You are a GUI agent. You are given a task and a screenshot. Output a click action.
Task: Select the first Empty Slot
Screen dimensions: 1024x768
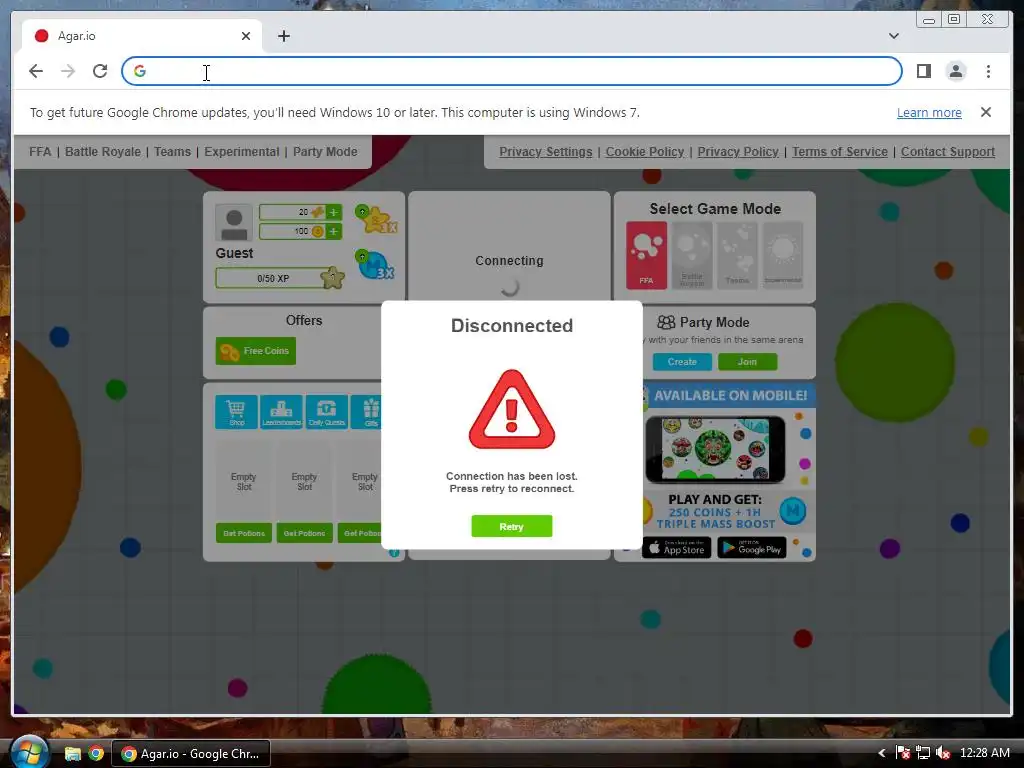coord(244,481)
